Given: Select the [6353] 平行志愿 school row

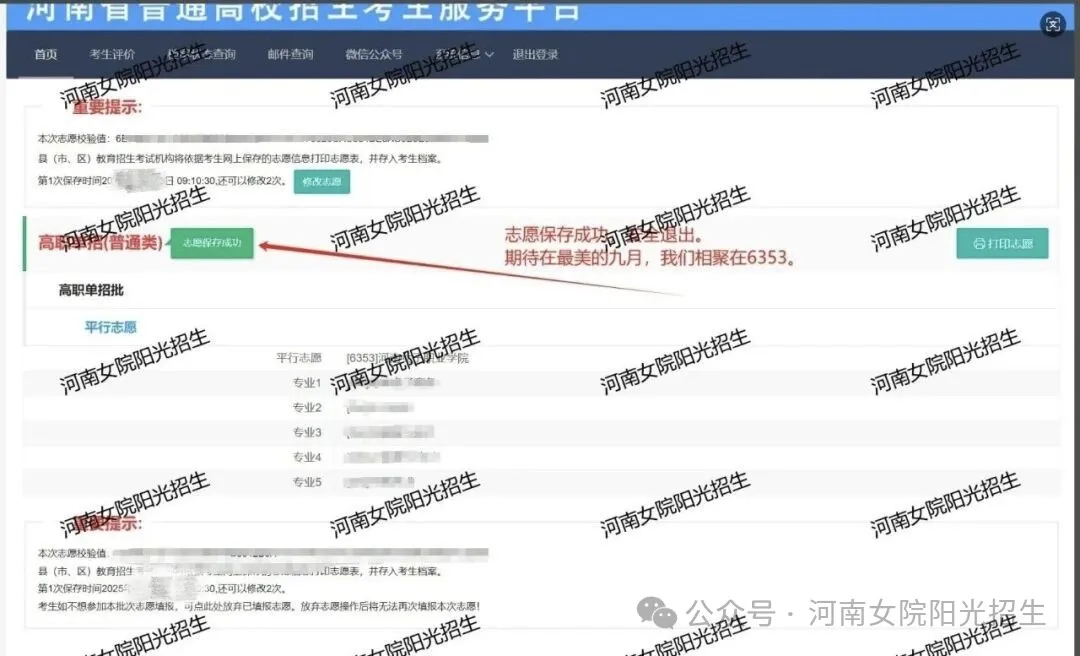Looking at the screenshot, I should click(x=406, y=357).
